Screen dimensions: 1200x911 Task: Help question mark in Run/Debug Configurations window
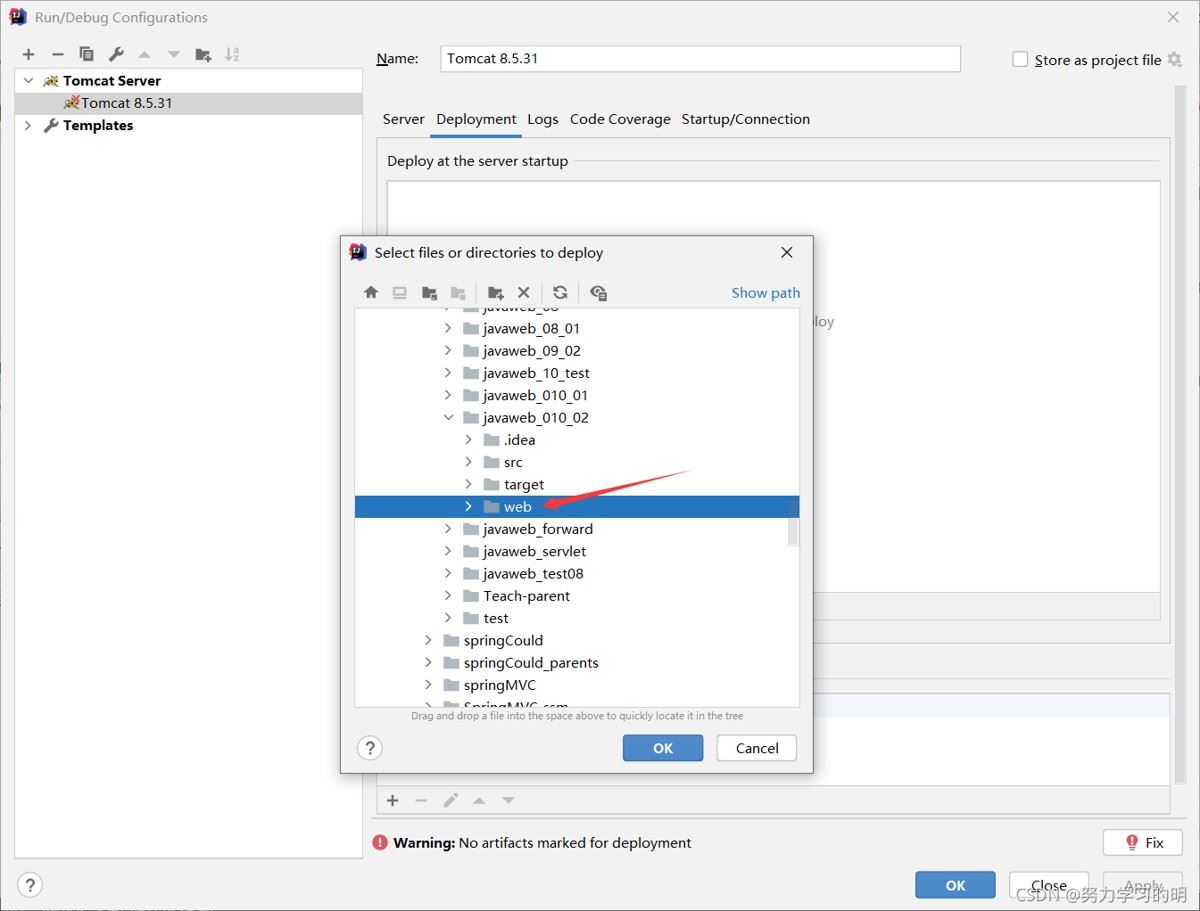click(x=30, y=885)
